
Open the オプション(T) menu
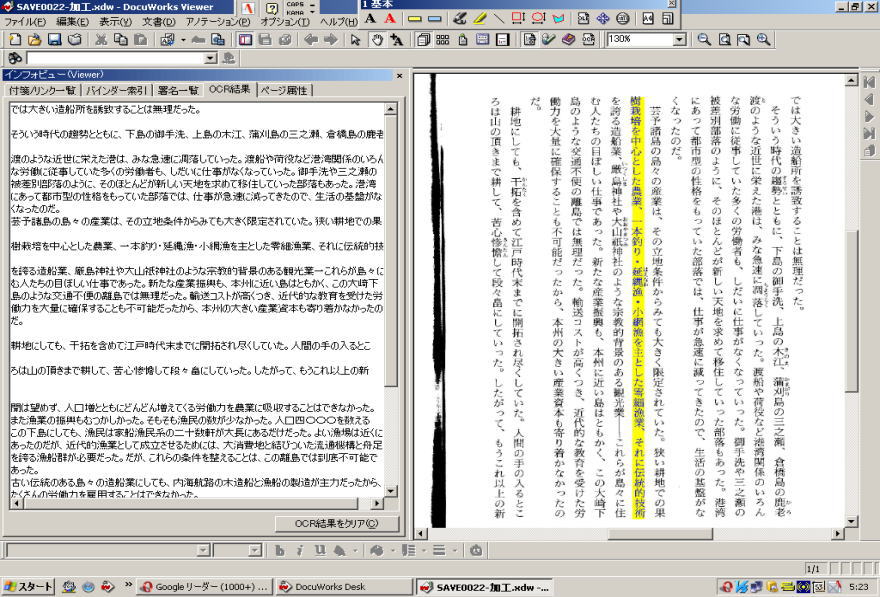tap(285, 22)
